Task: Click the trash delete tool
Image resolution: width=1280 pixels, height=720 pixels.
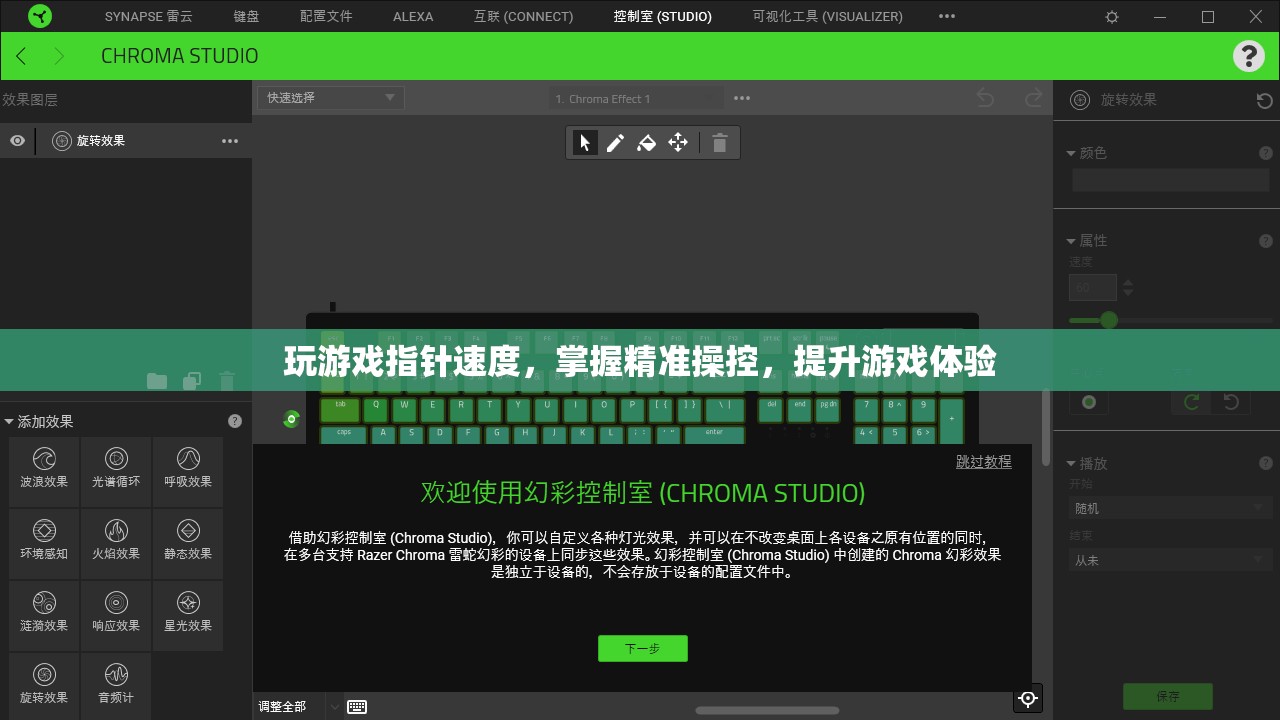Action: click(719, 143)
